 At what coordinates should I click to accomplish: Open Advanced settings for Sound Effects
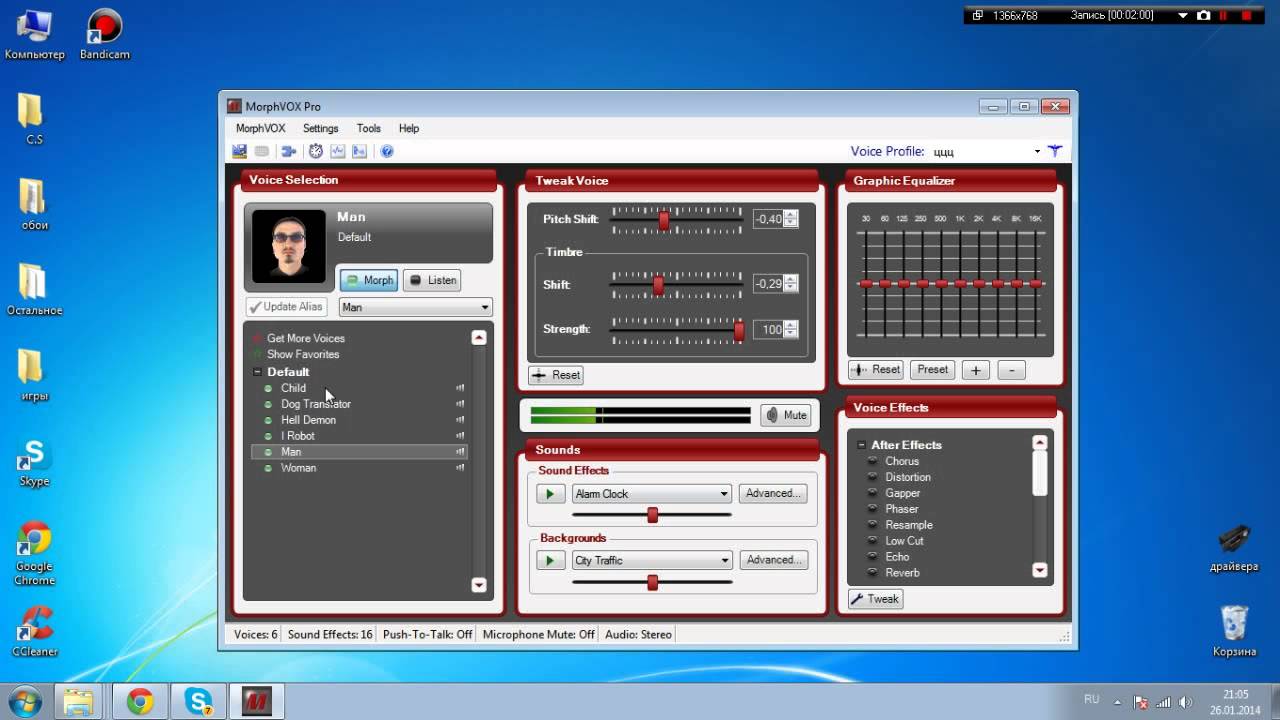coord(773,493)
